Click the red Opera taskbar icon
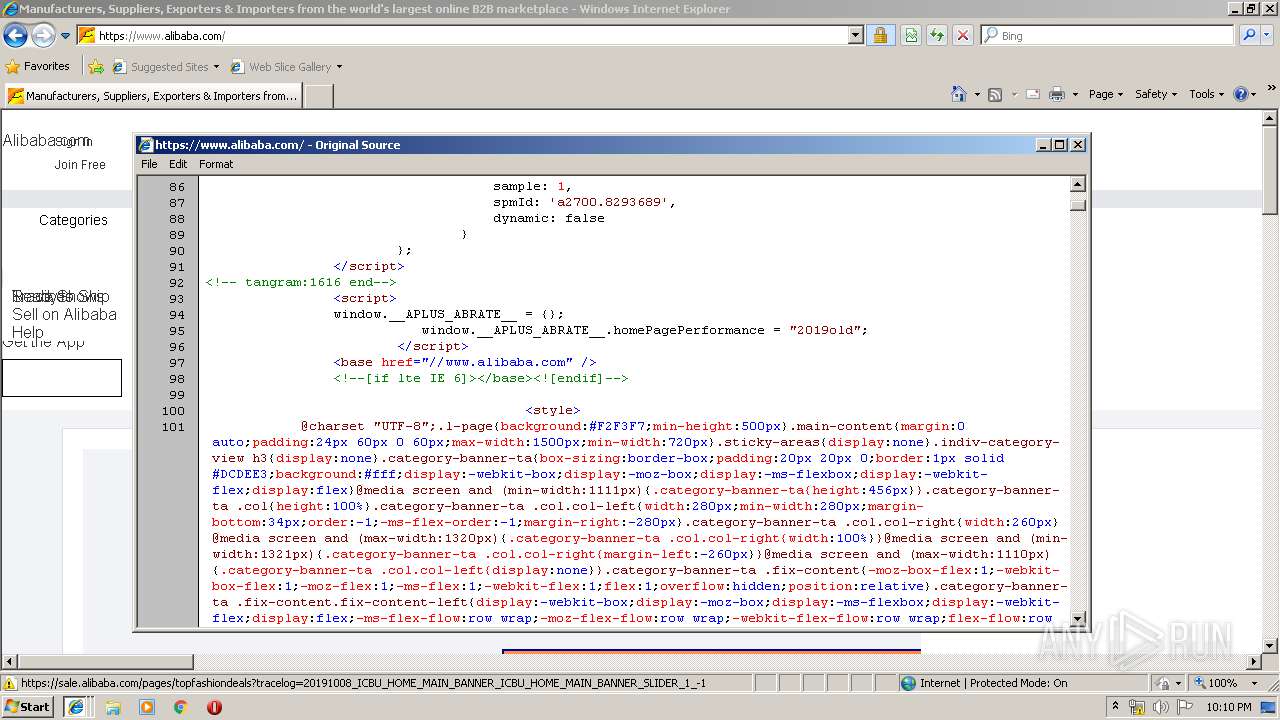This screenshot has height=720, width=1280. point(214,707)
